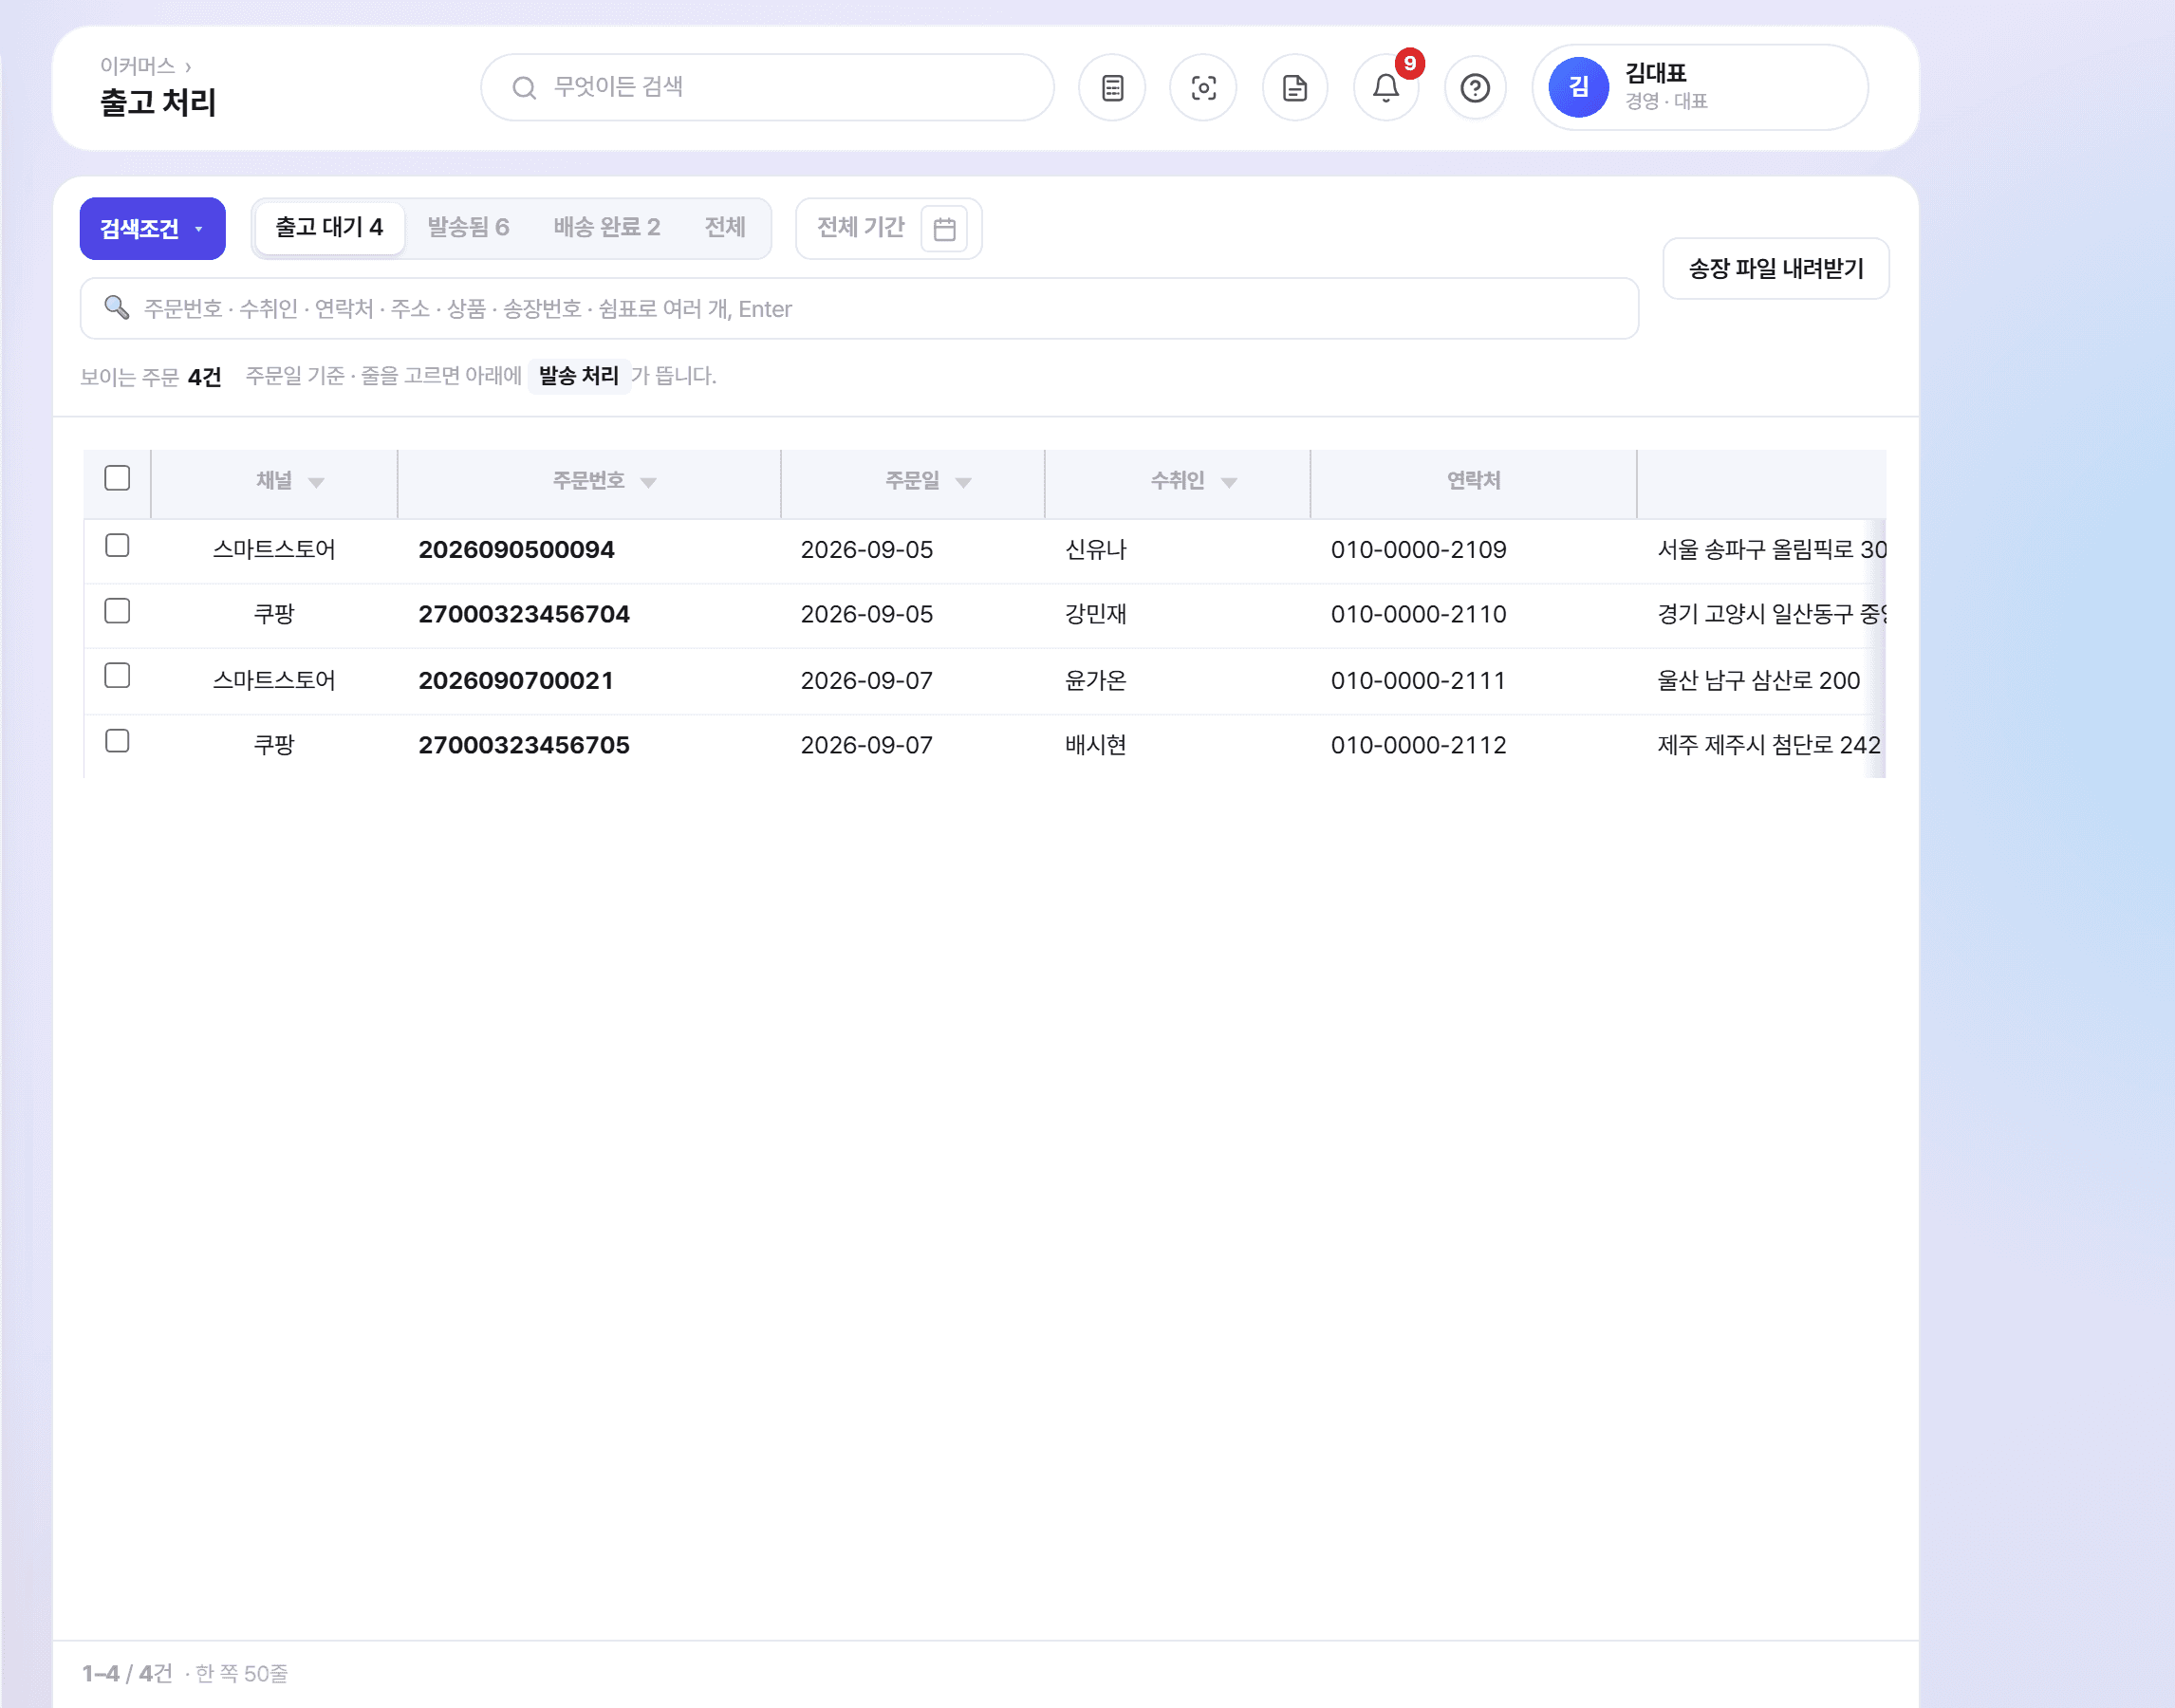
Task: Toggle the select-all header checkbox
Action: pyautogui.click(x=117, y=478)
